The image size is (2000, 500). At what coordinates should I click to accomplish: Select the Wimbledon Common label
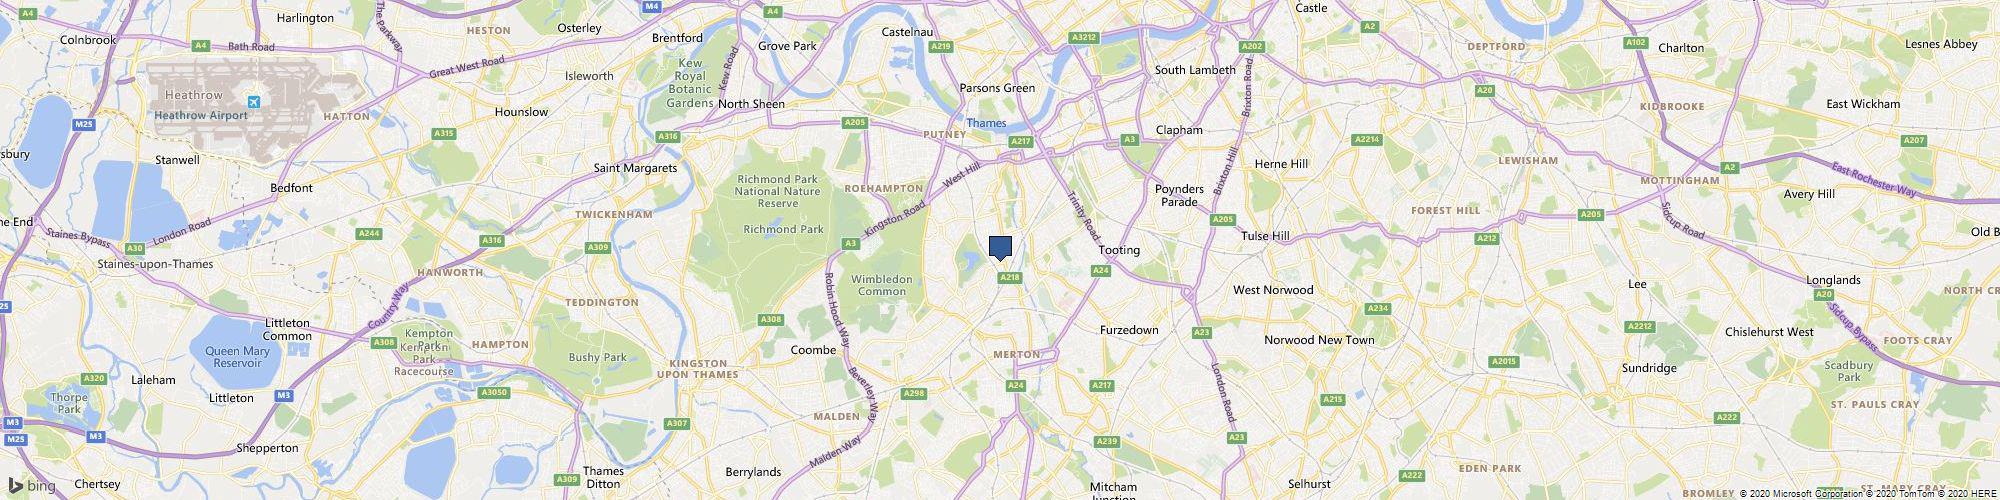pos(879,285)
